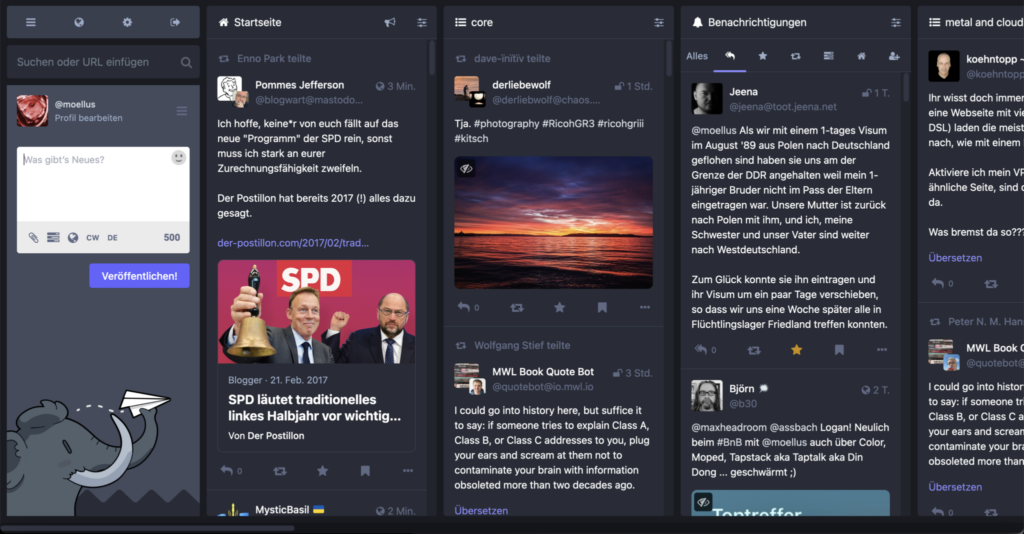Open Jeena's profile name
The height and width of the screenshot is (534, 1024).
[743, 92]
